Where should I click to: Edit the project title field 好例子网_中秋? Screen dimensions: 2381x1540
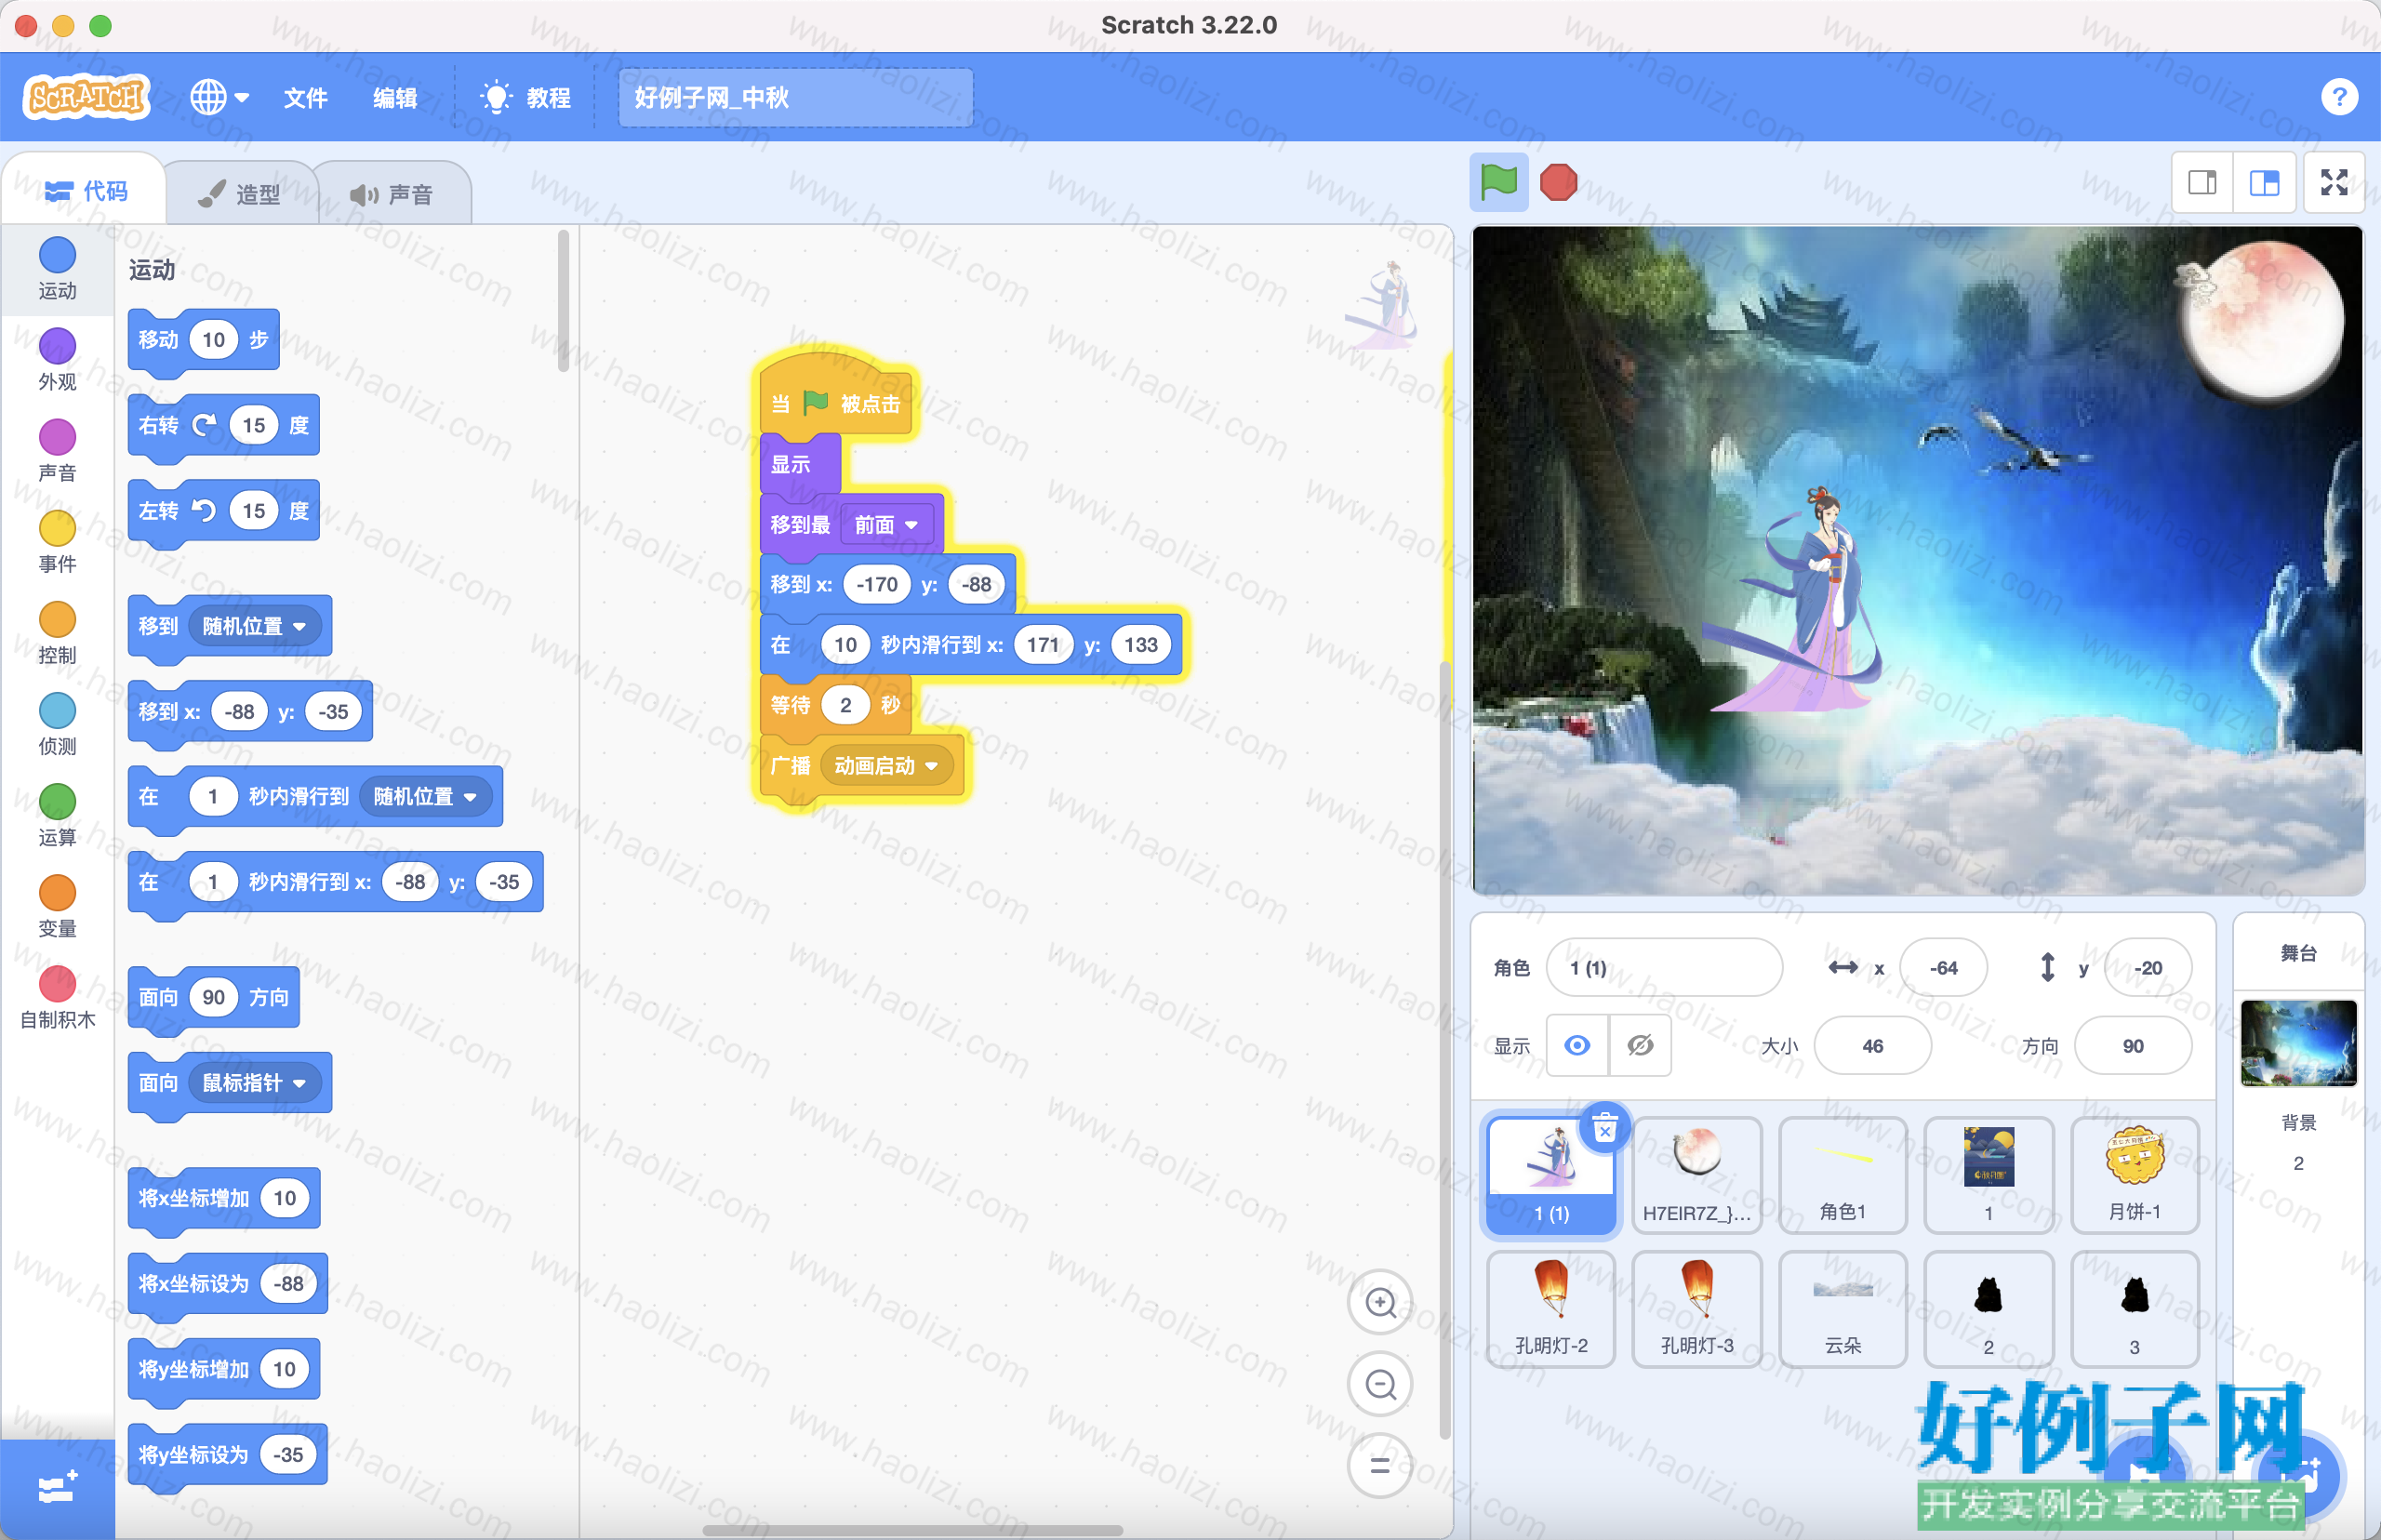coord(795,98)
